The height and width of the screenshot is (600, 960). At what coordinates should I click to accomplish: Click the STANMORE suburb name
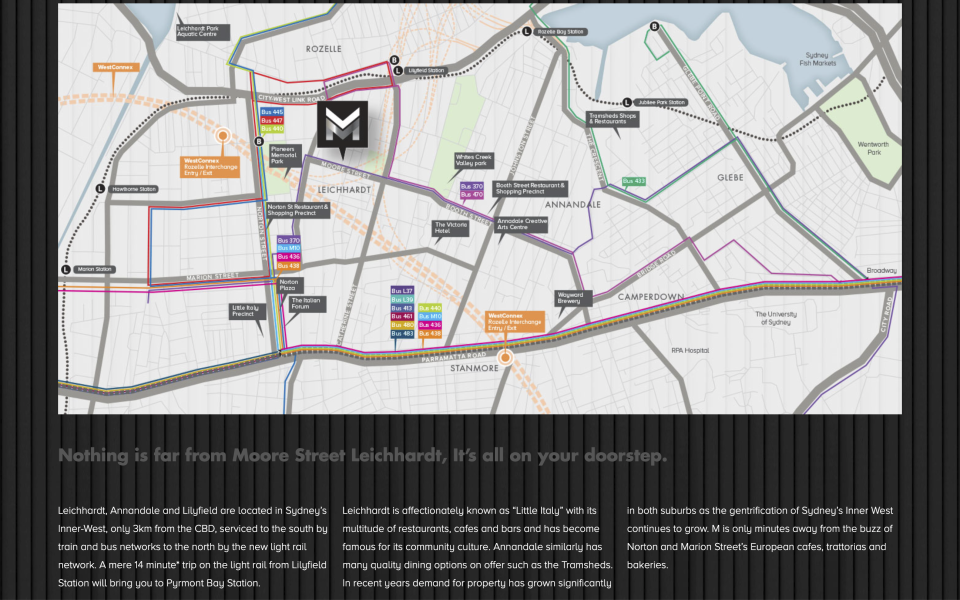pyautogui.click(x=474, y=369)
